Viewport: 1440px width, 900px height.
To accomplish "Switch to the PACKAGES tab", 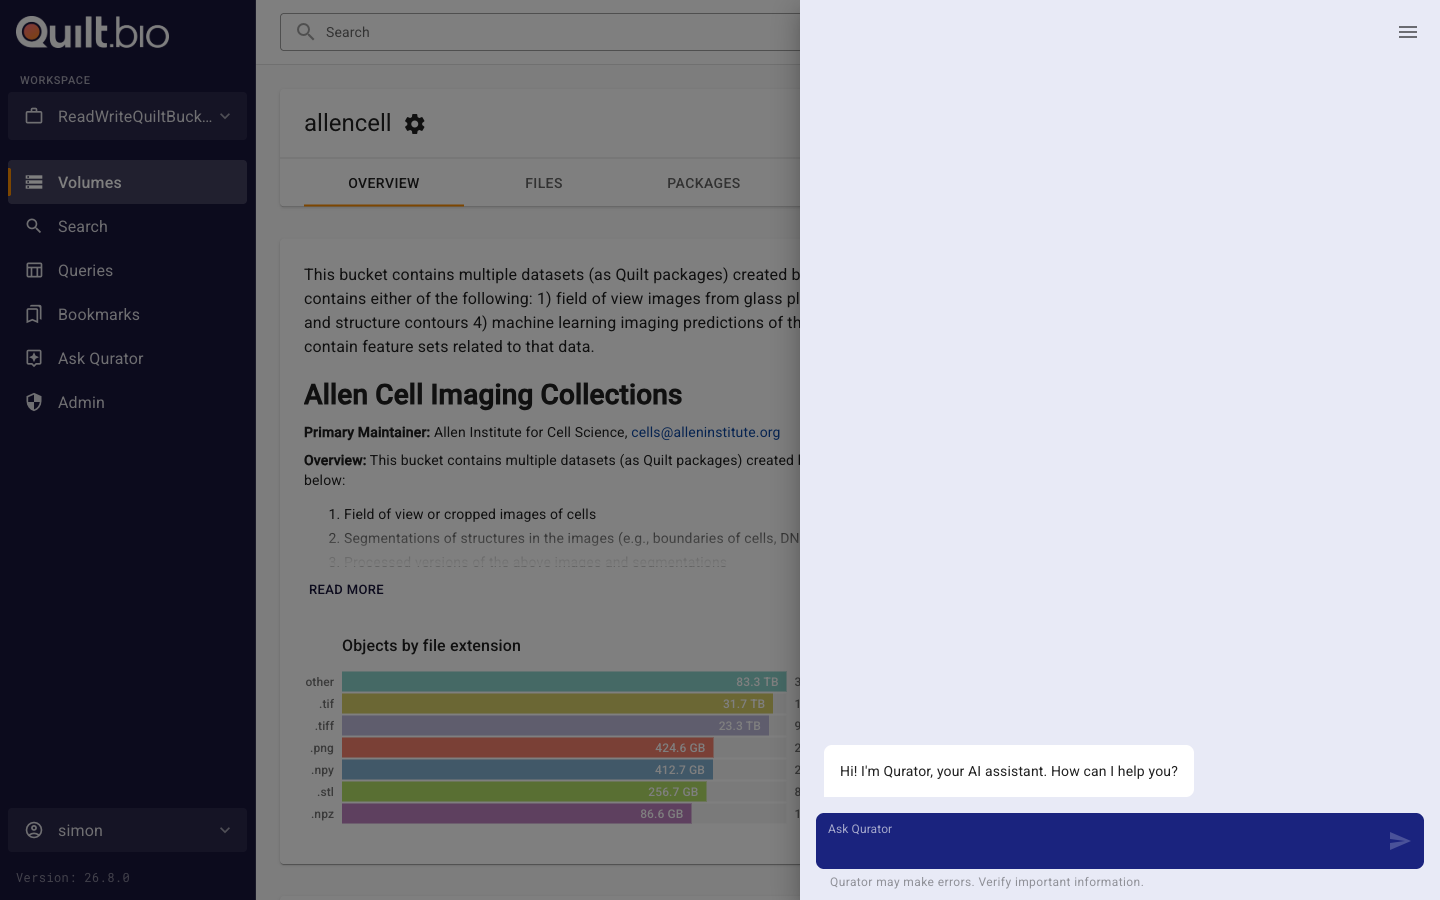I will point(704,183).
